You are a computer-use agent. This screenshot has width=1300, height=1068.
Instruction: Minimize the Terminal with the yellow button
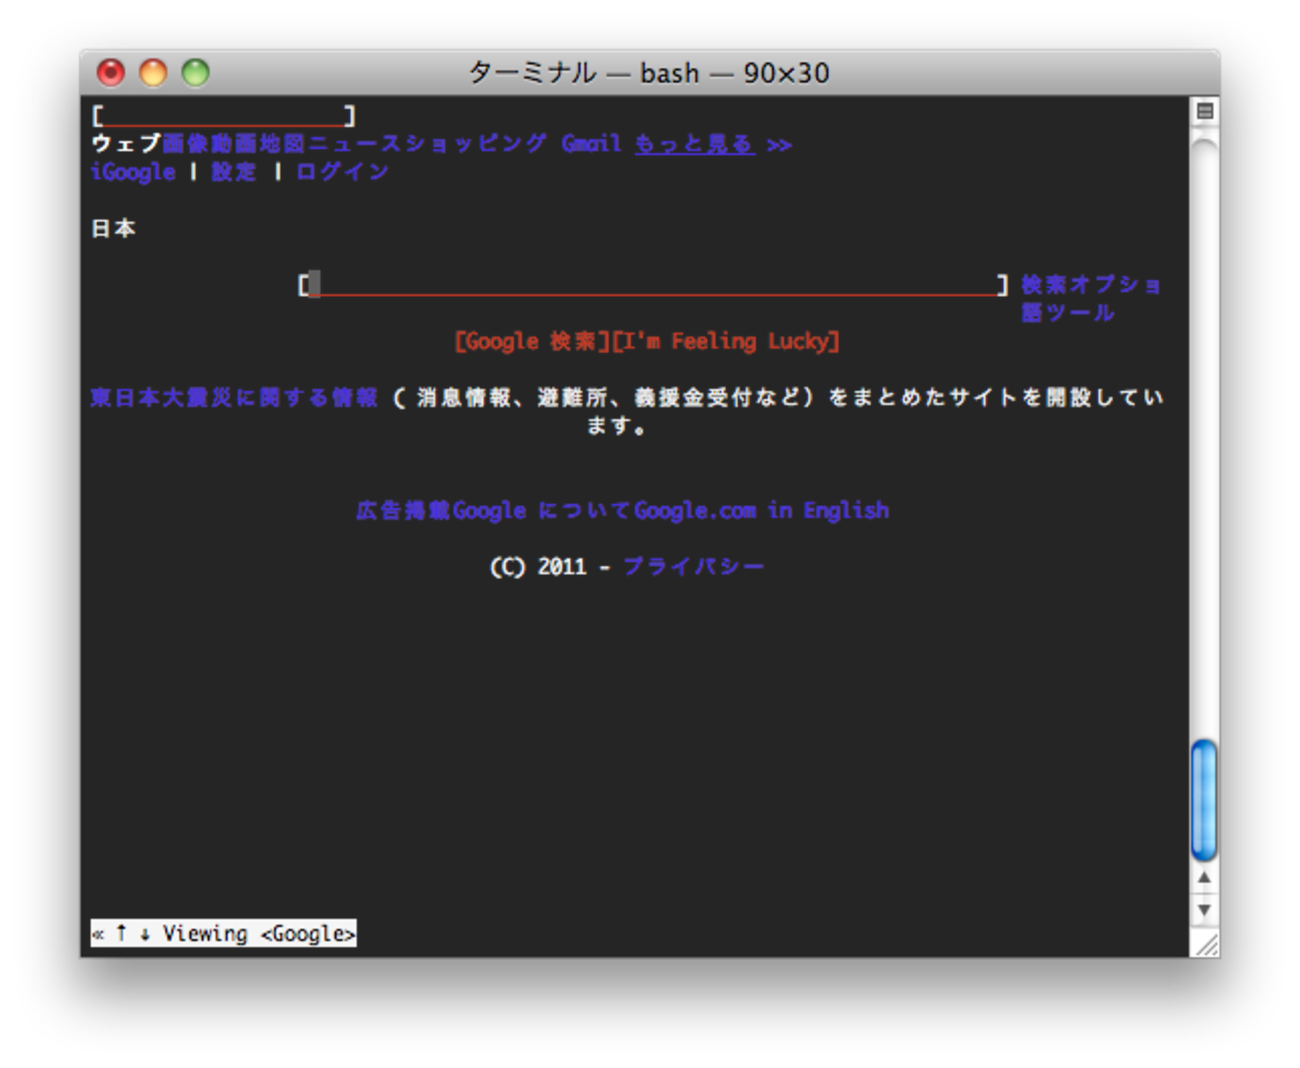pos(153,72)
